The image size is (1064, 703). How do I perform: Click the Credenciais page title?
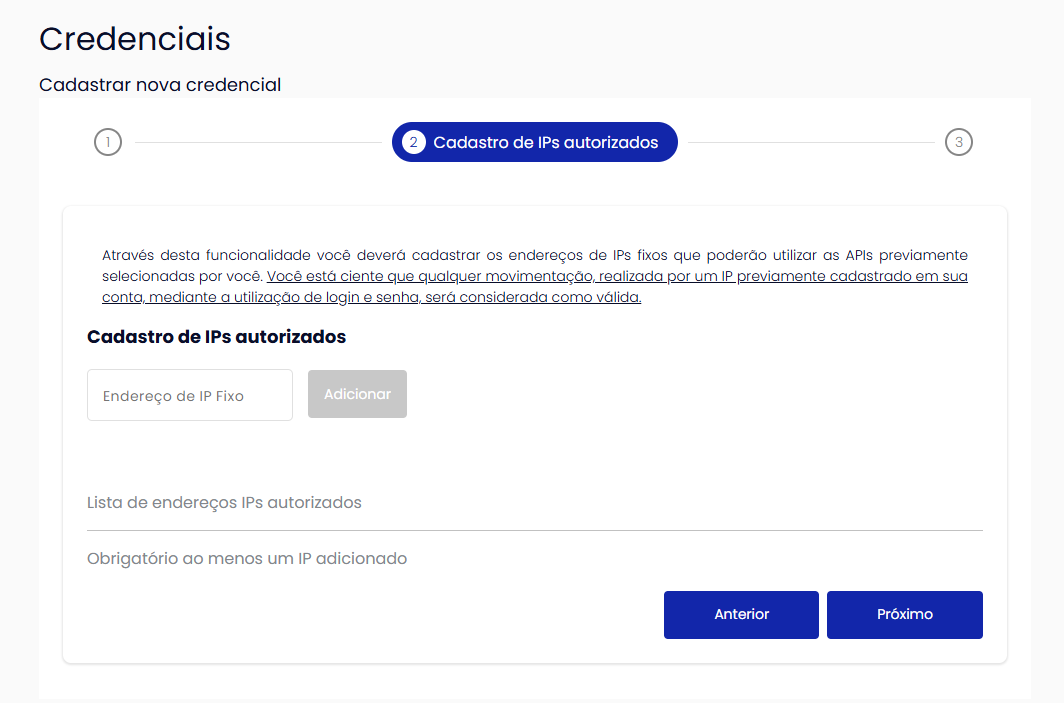tap(134, 39)
